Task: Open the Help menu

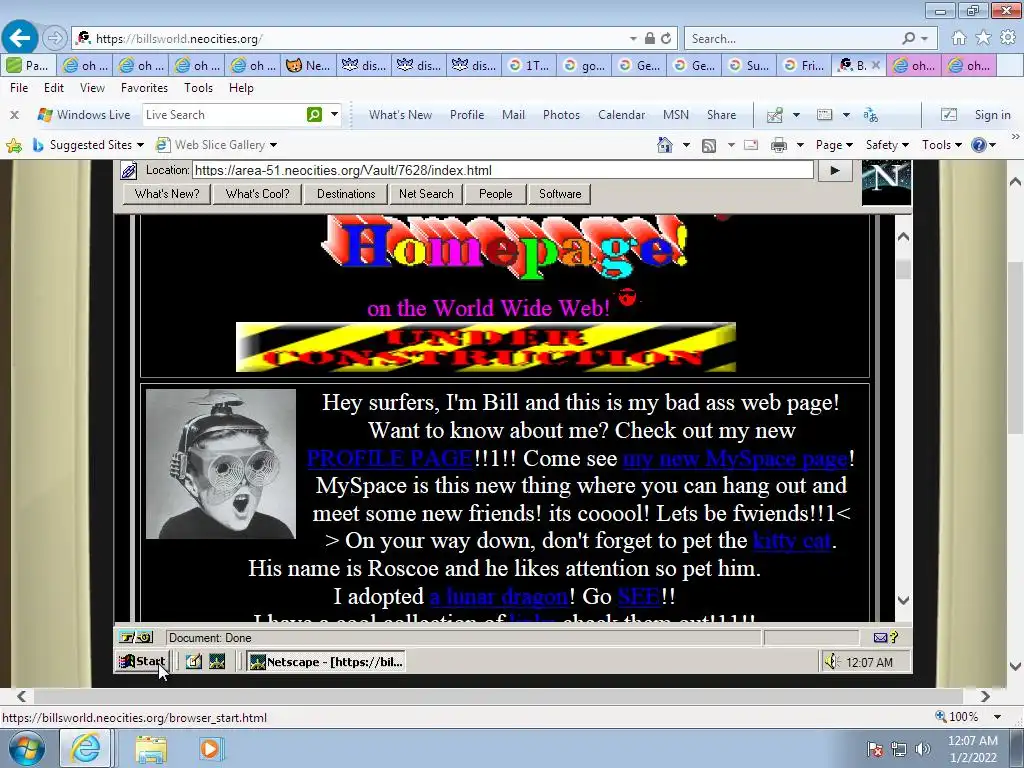Action: pyautogui.click(x=241, y=88)
